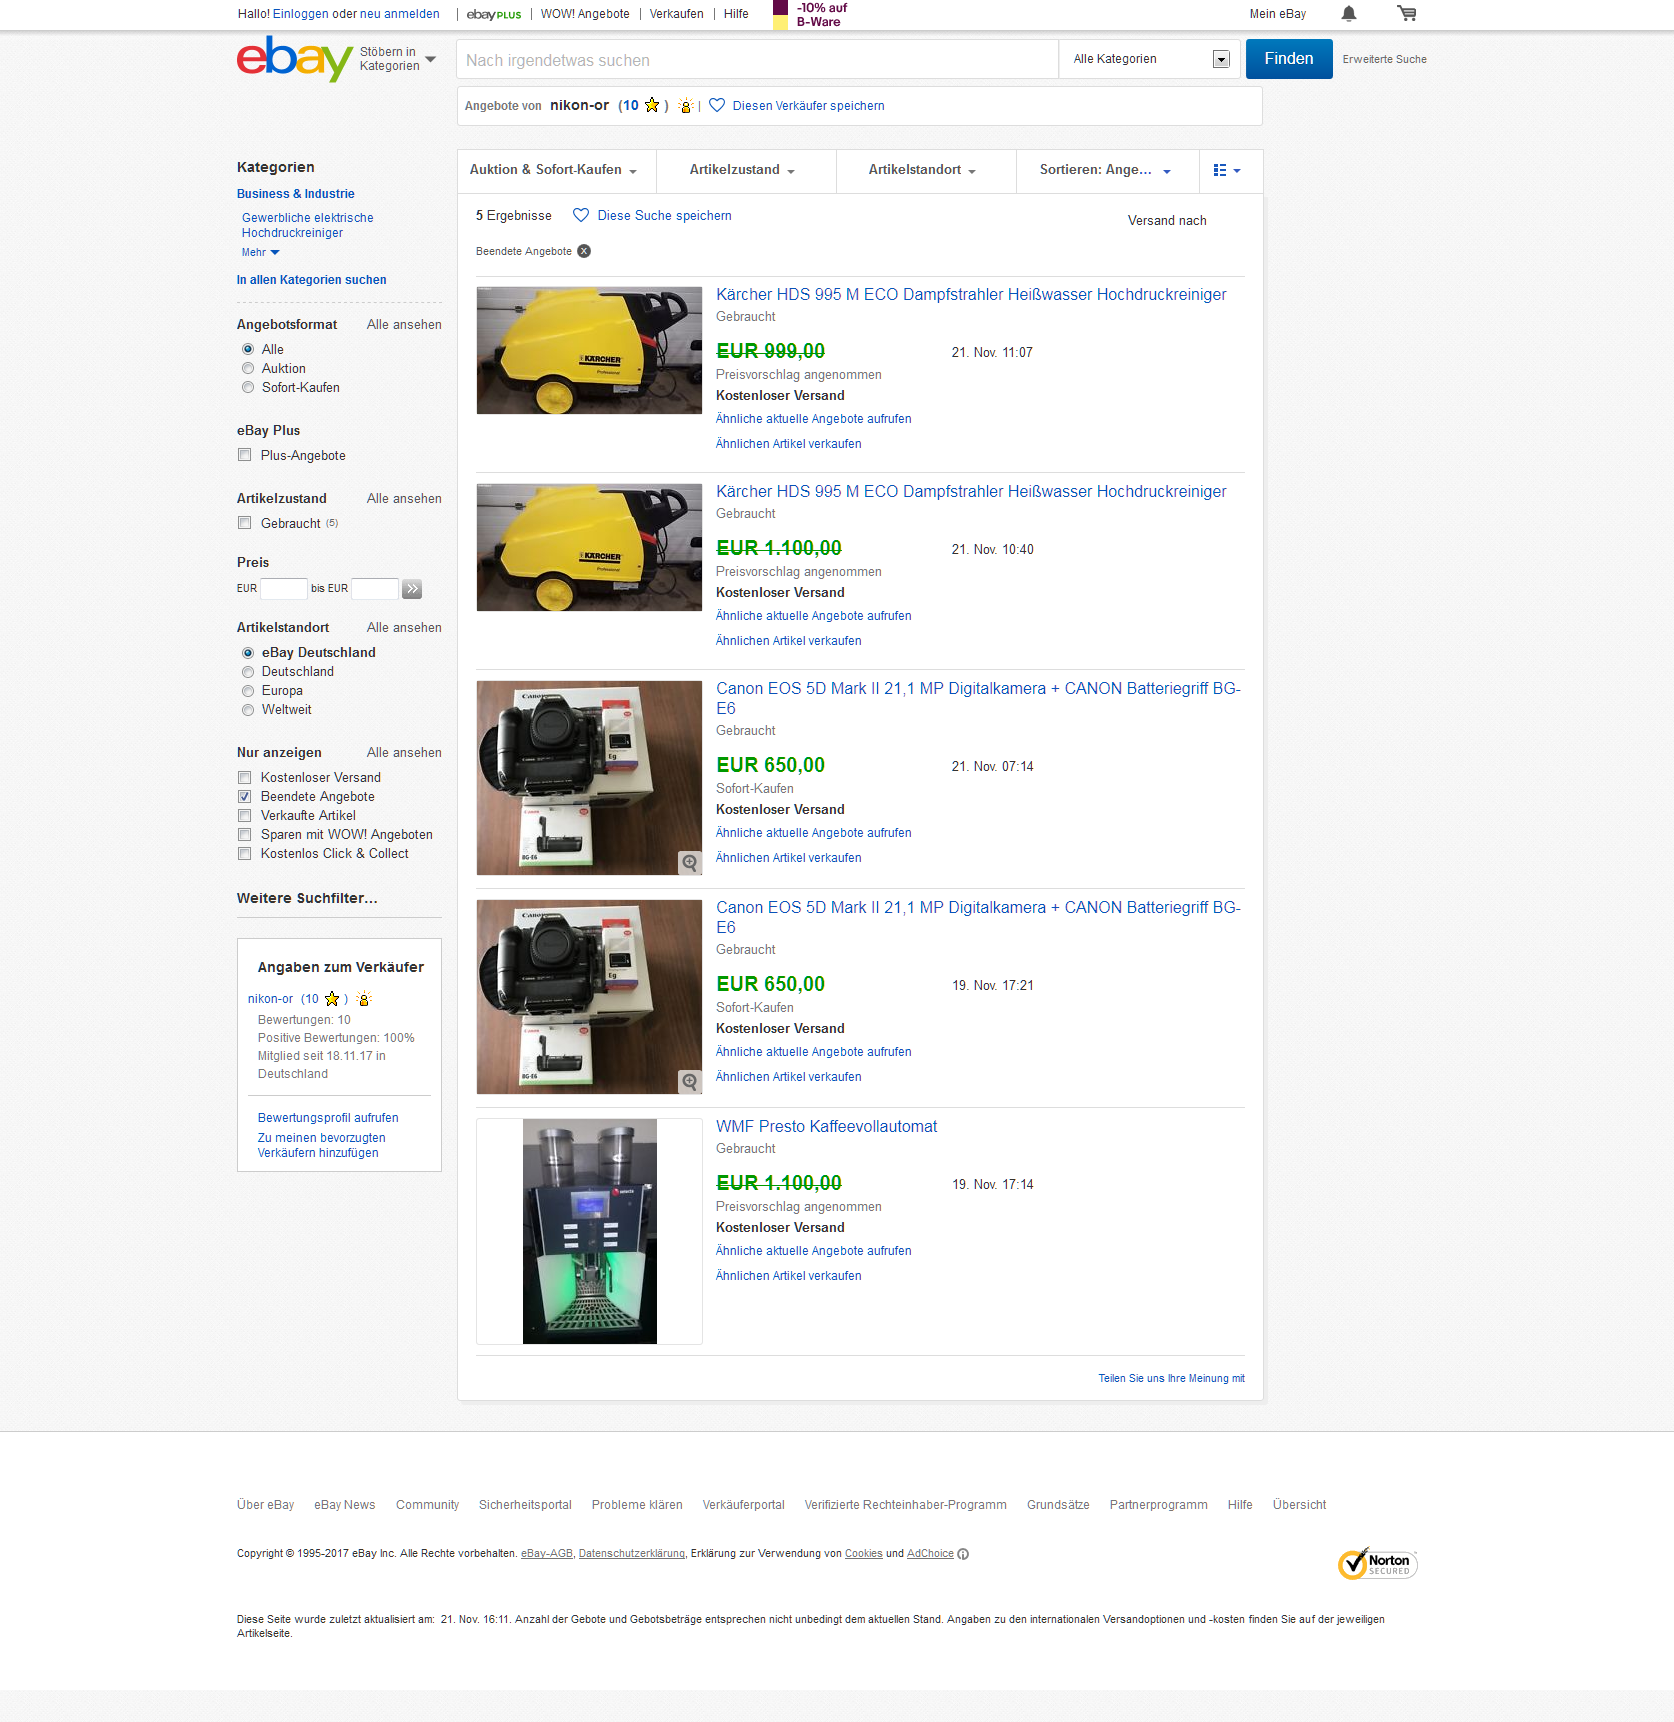1674x1722 pixels.
Task: Open 'Hilfe' in top menu
Action: [736, 14]
